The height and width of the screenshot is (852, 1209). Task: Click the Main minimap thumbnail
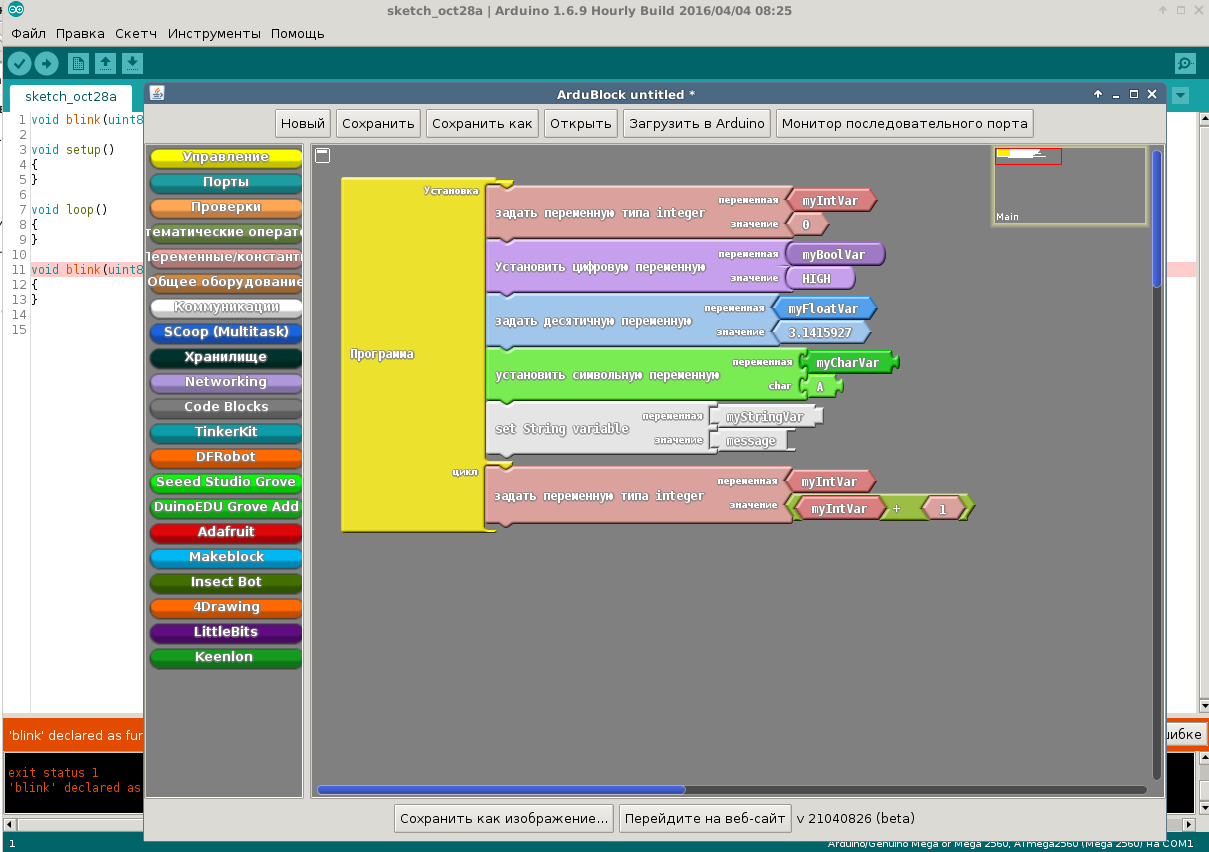click(x=1068, y=186)
